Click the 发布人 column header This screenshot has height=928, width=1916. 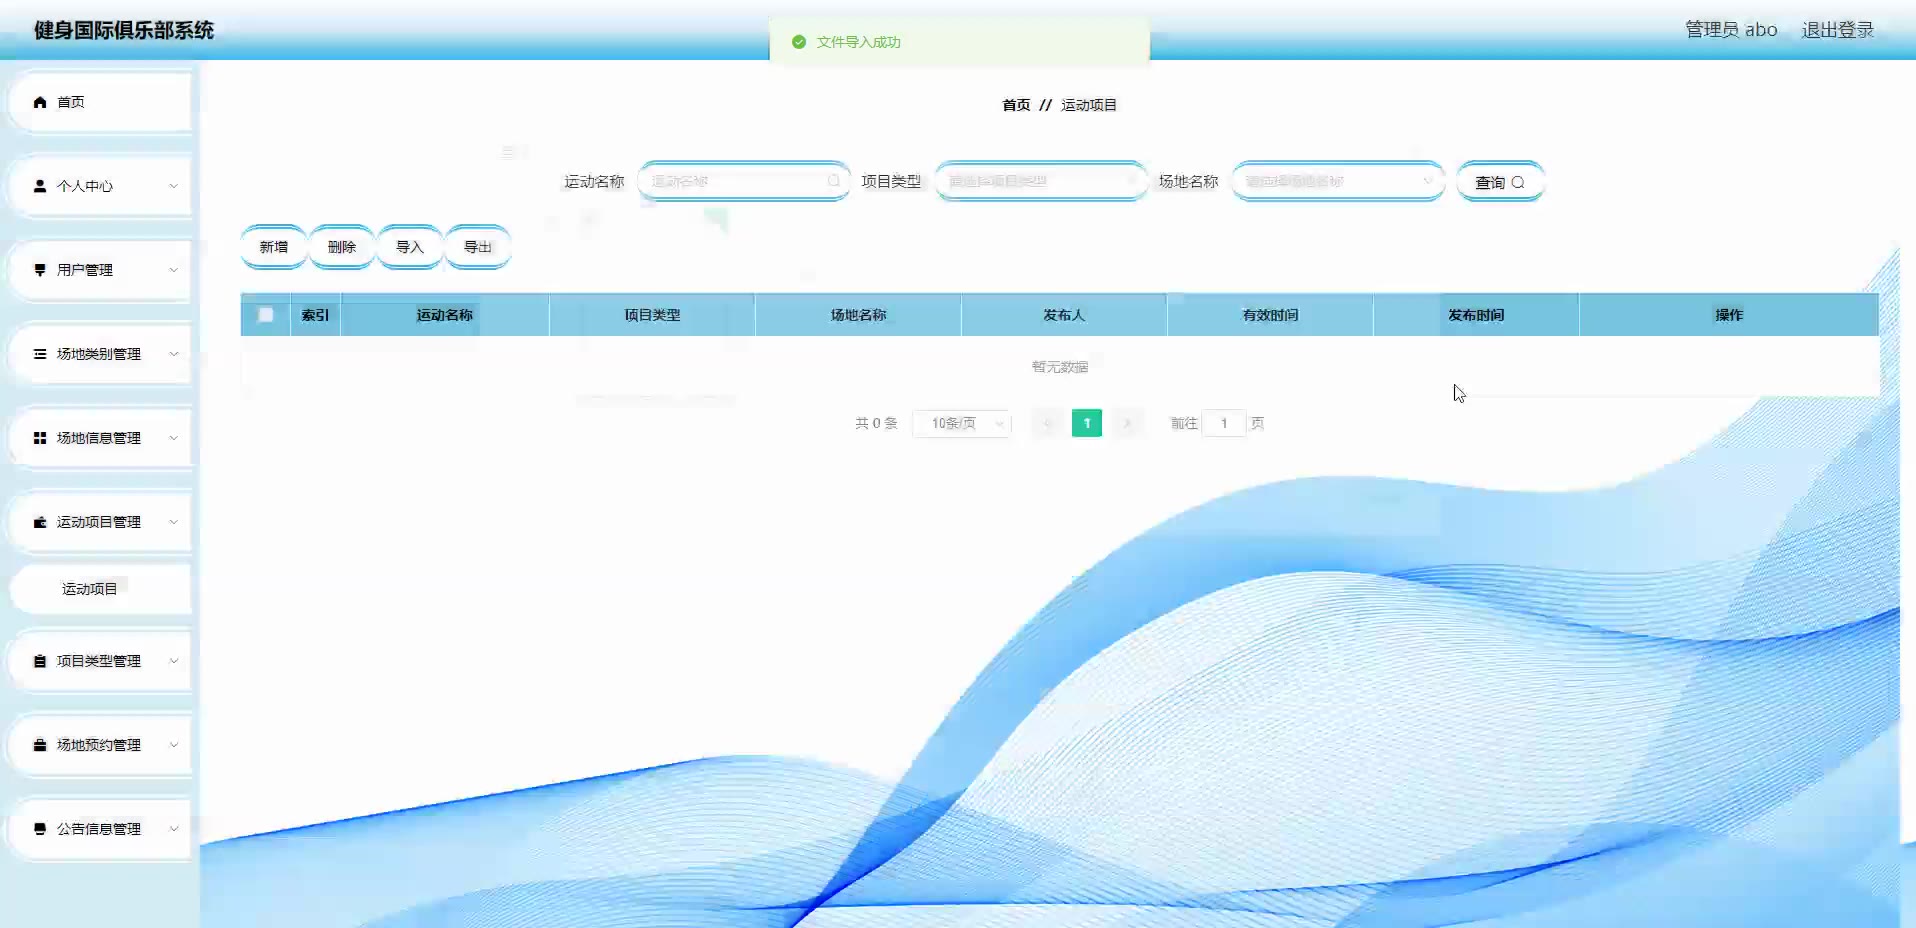point(1064,315)
